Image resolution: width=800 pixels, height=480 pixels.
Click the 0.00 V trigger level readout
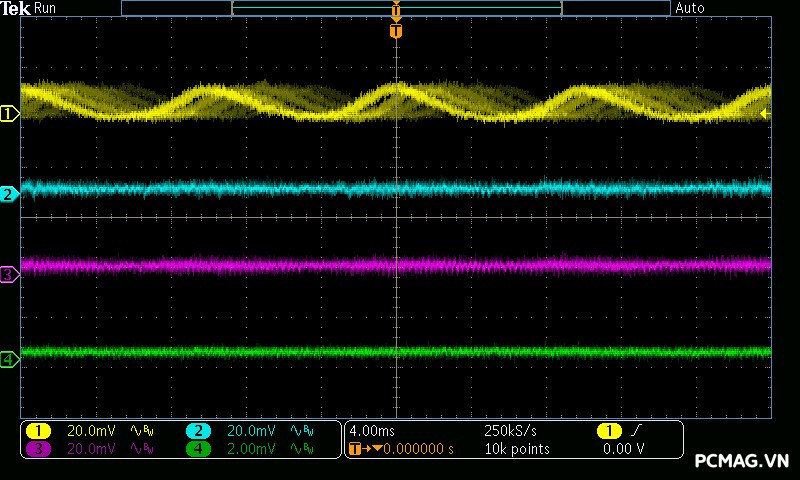pyautogui.click(x=623, y=449)
